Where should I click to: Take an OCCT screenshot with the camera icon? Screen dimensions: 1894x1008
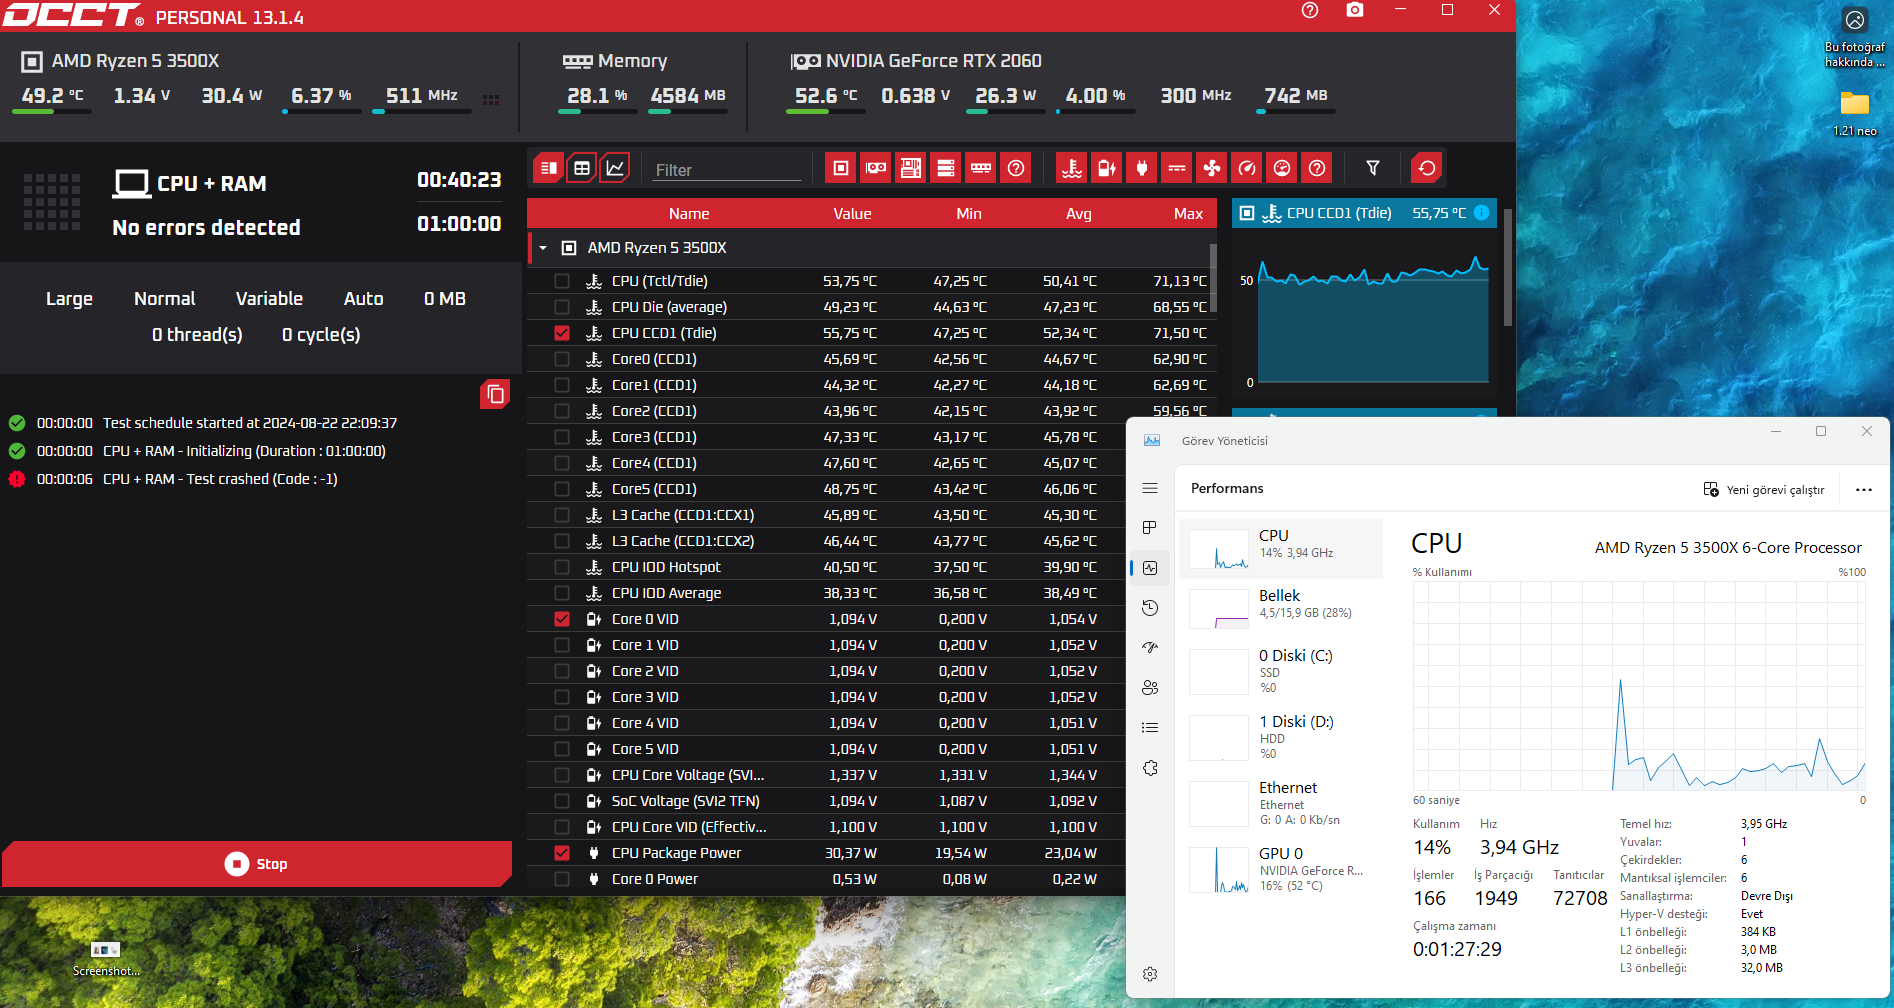1355,10
